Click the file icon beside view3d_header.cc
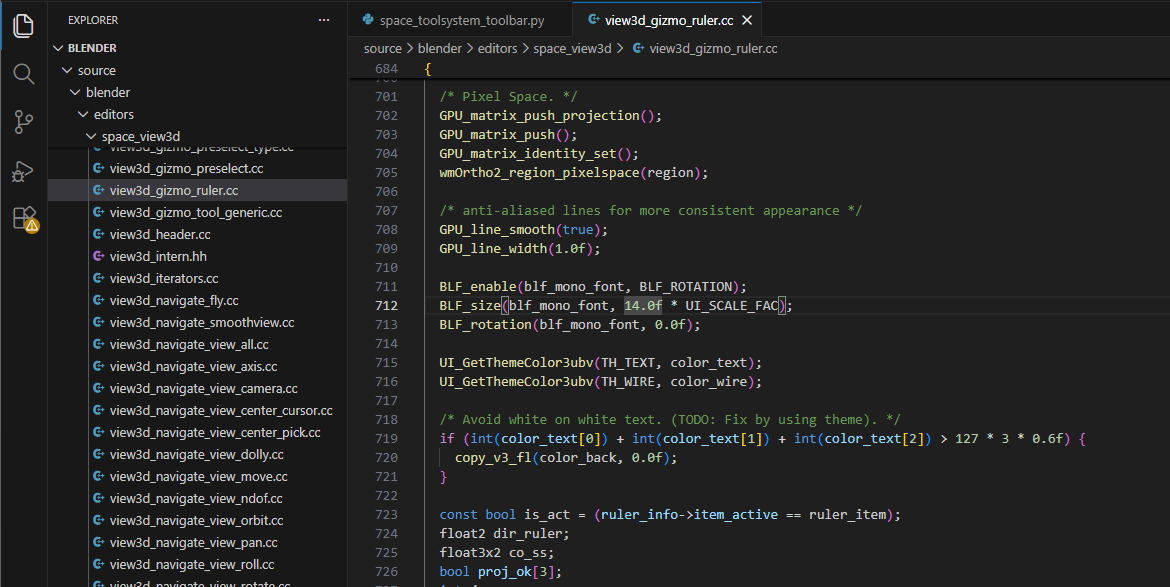Viewport: 1170px width, 587px height. 98,234
